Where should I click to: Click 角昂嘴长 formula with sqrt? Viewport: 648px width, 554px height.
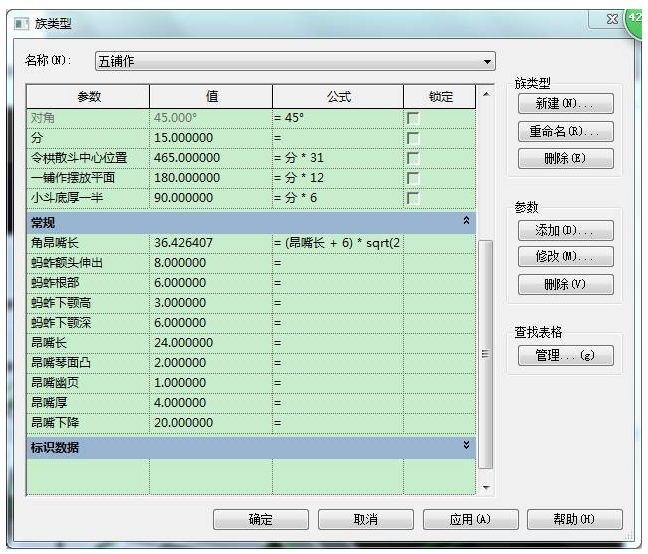point(338,243)
